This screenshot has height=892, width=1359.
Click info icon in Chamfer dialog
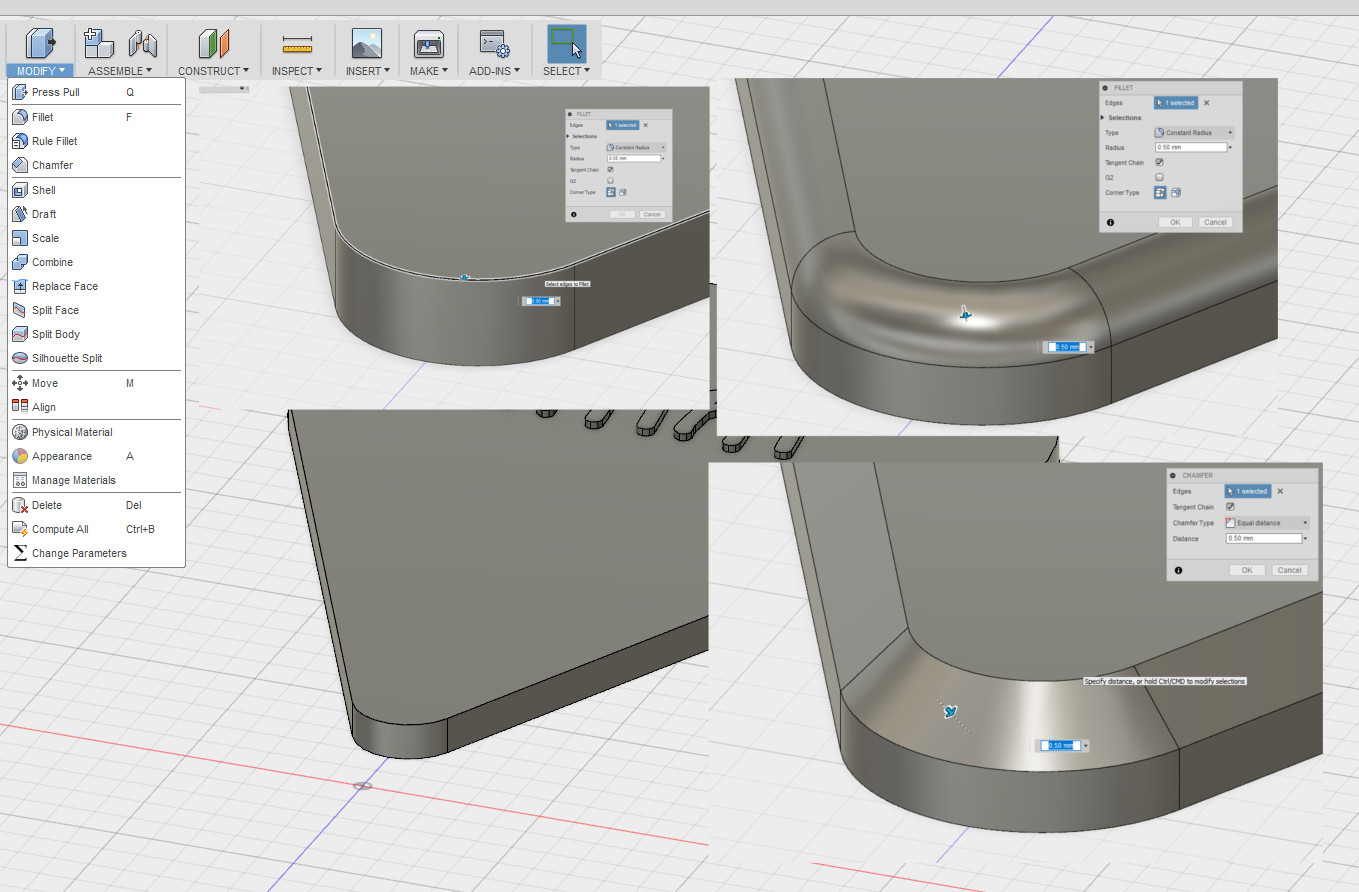pyautogui.click(x=1178, y=570)
